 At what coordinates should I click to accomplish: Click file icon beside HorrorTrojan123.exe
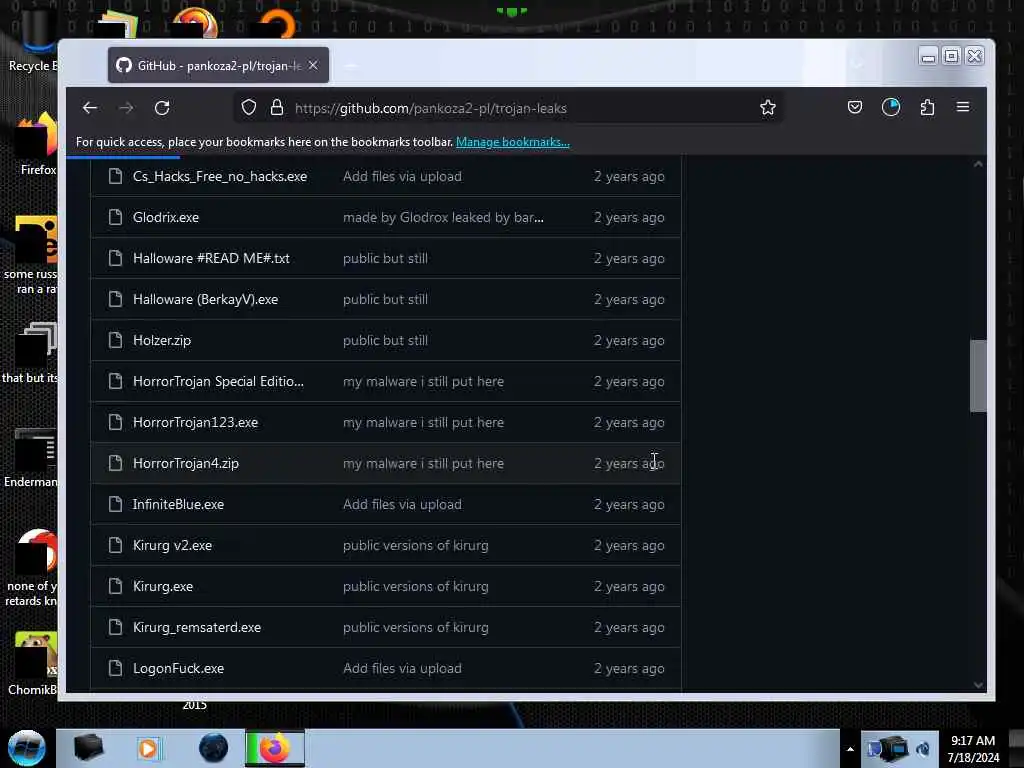click(116, 423)
